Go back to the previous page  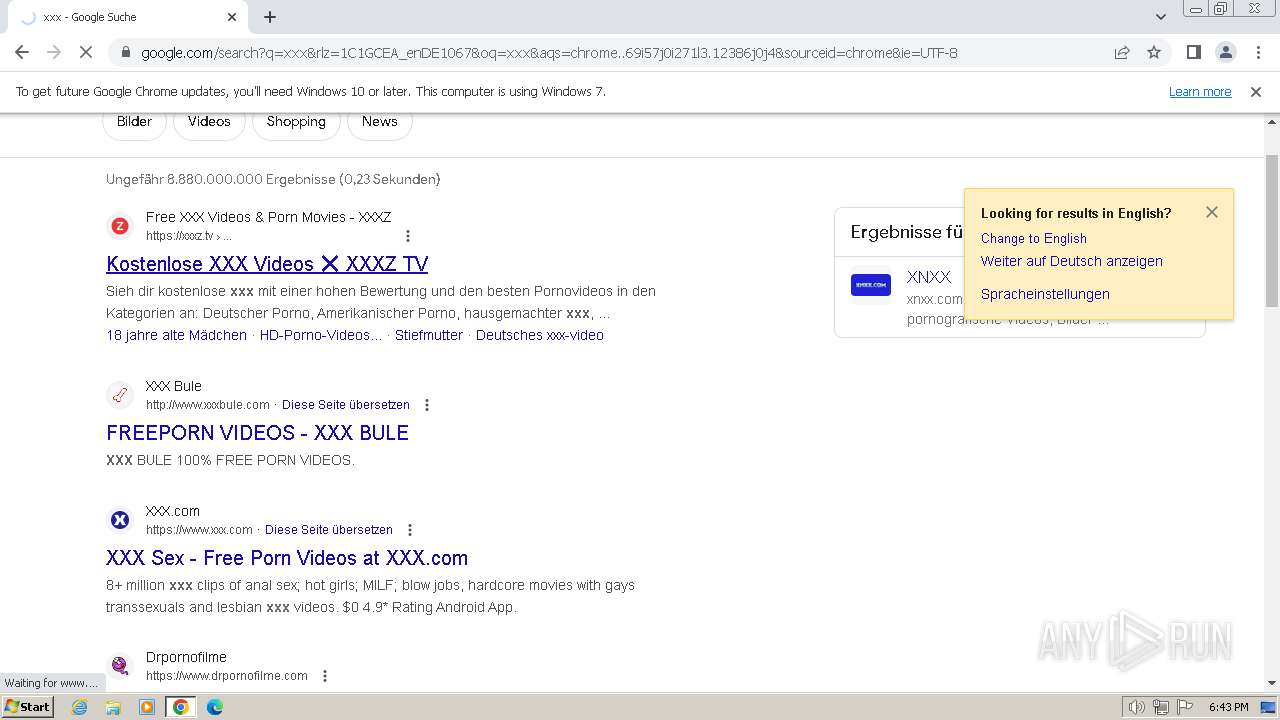(22, 52)
